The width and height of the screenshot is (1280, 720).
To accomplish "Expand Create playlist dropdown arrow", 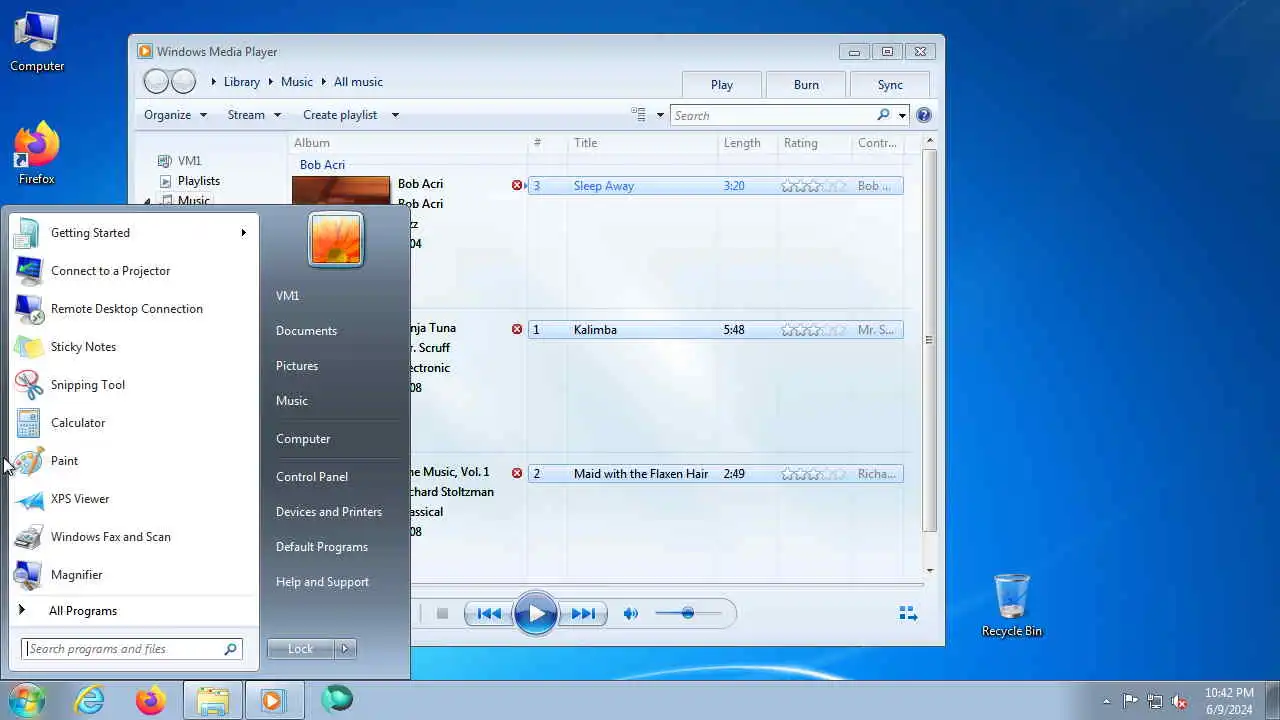I will (395, 115).
